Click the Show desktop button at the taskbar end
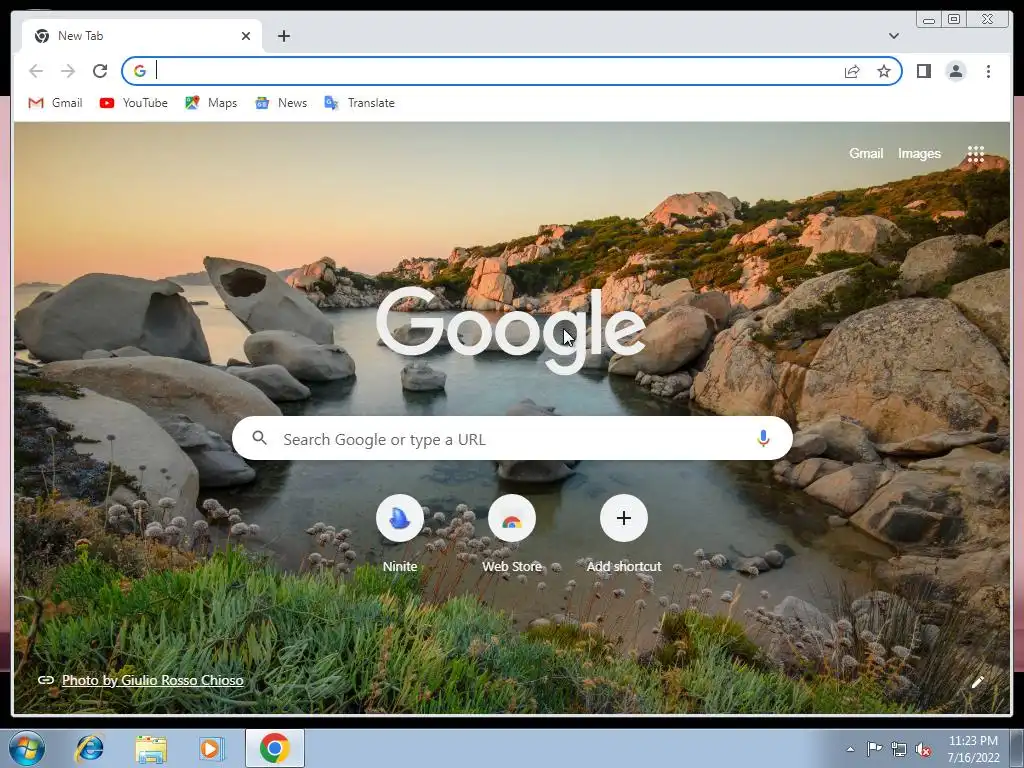1024x768 pixels. (x=1017, y=749)
